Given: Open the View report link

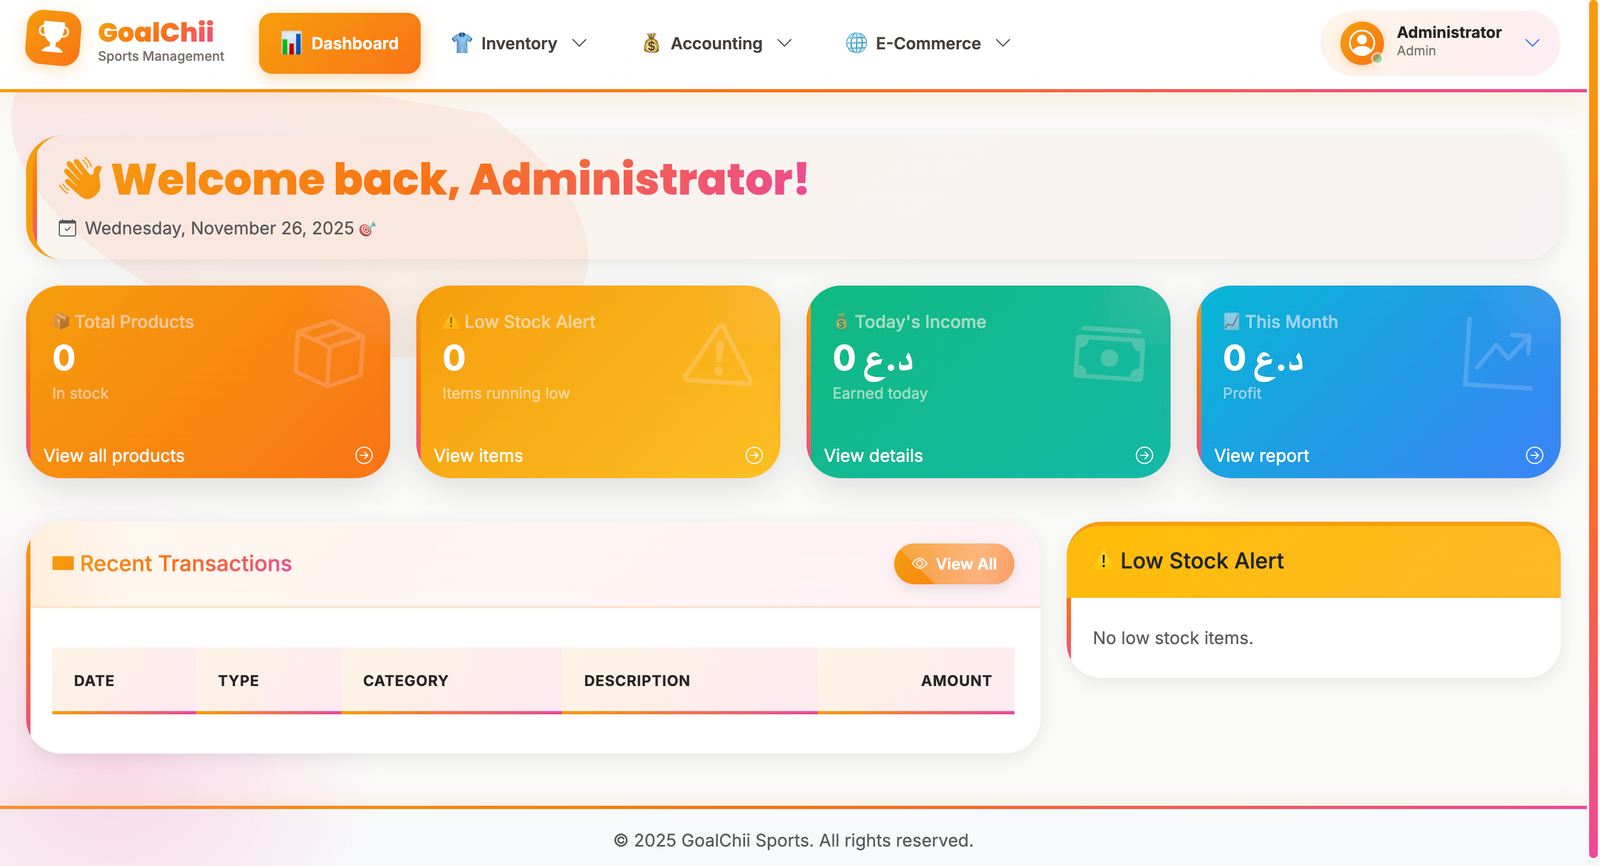Looking at the screenshot, I should [x=1261, y=456].
